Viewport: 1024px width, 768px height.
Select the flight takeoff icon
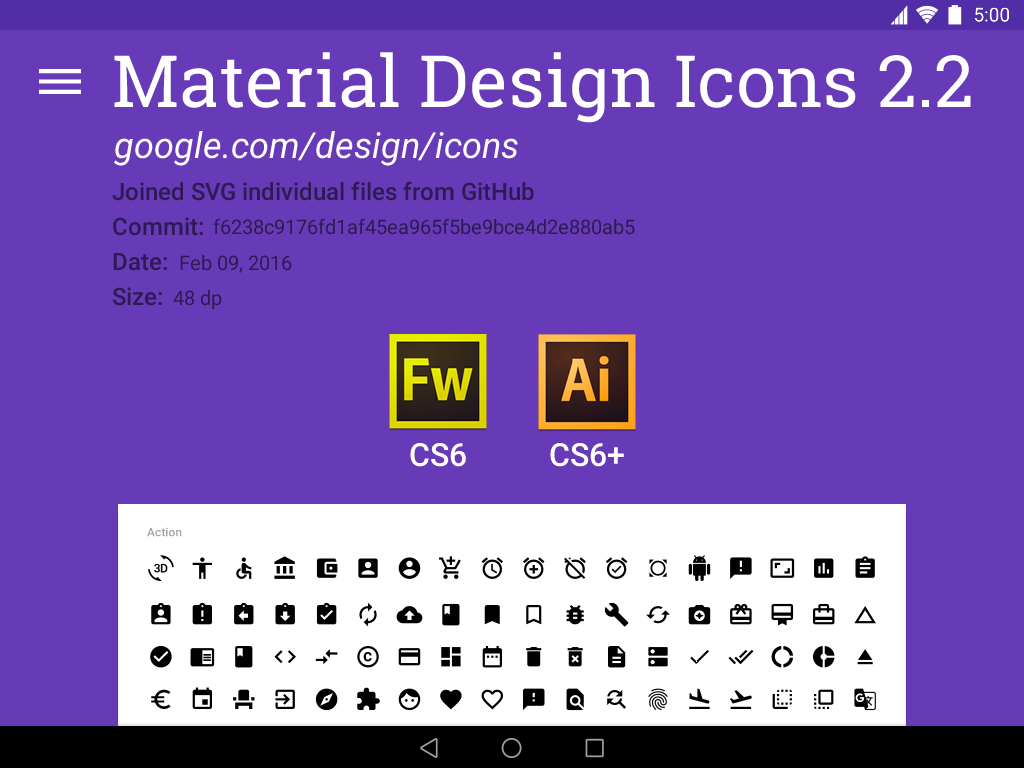pyautogui.click(x=740, y=699)
